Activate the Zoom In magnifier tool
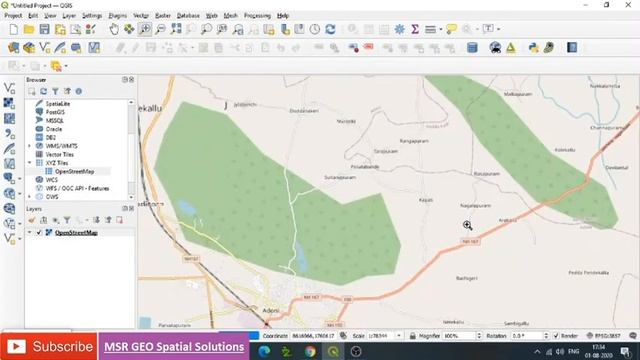 coord(144,29)
